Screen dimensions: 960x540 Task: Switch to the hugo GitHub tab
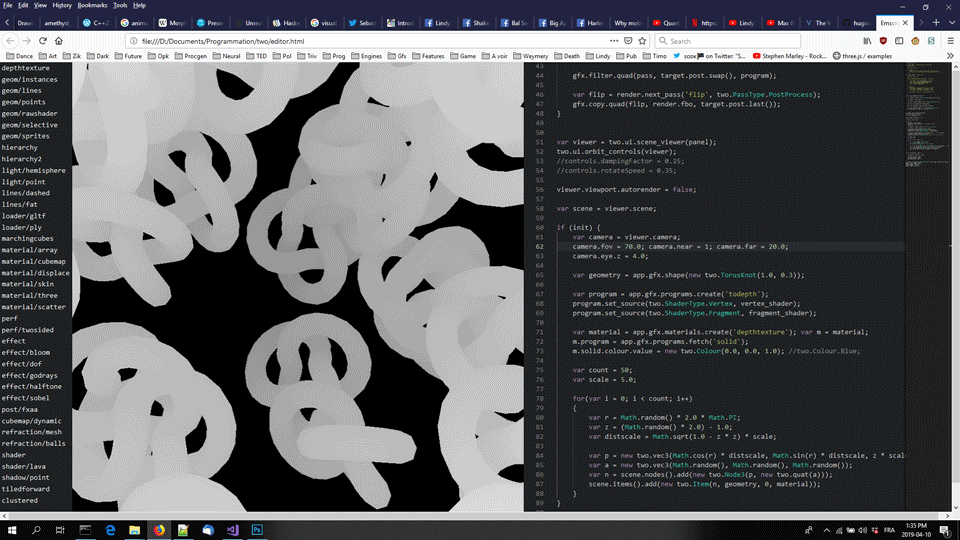click(x=857, y=23)
